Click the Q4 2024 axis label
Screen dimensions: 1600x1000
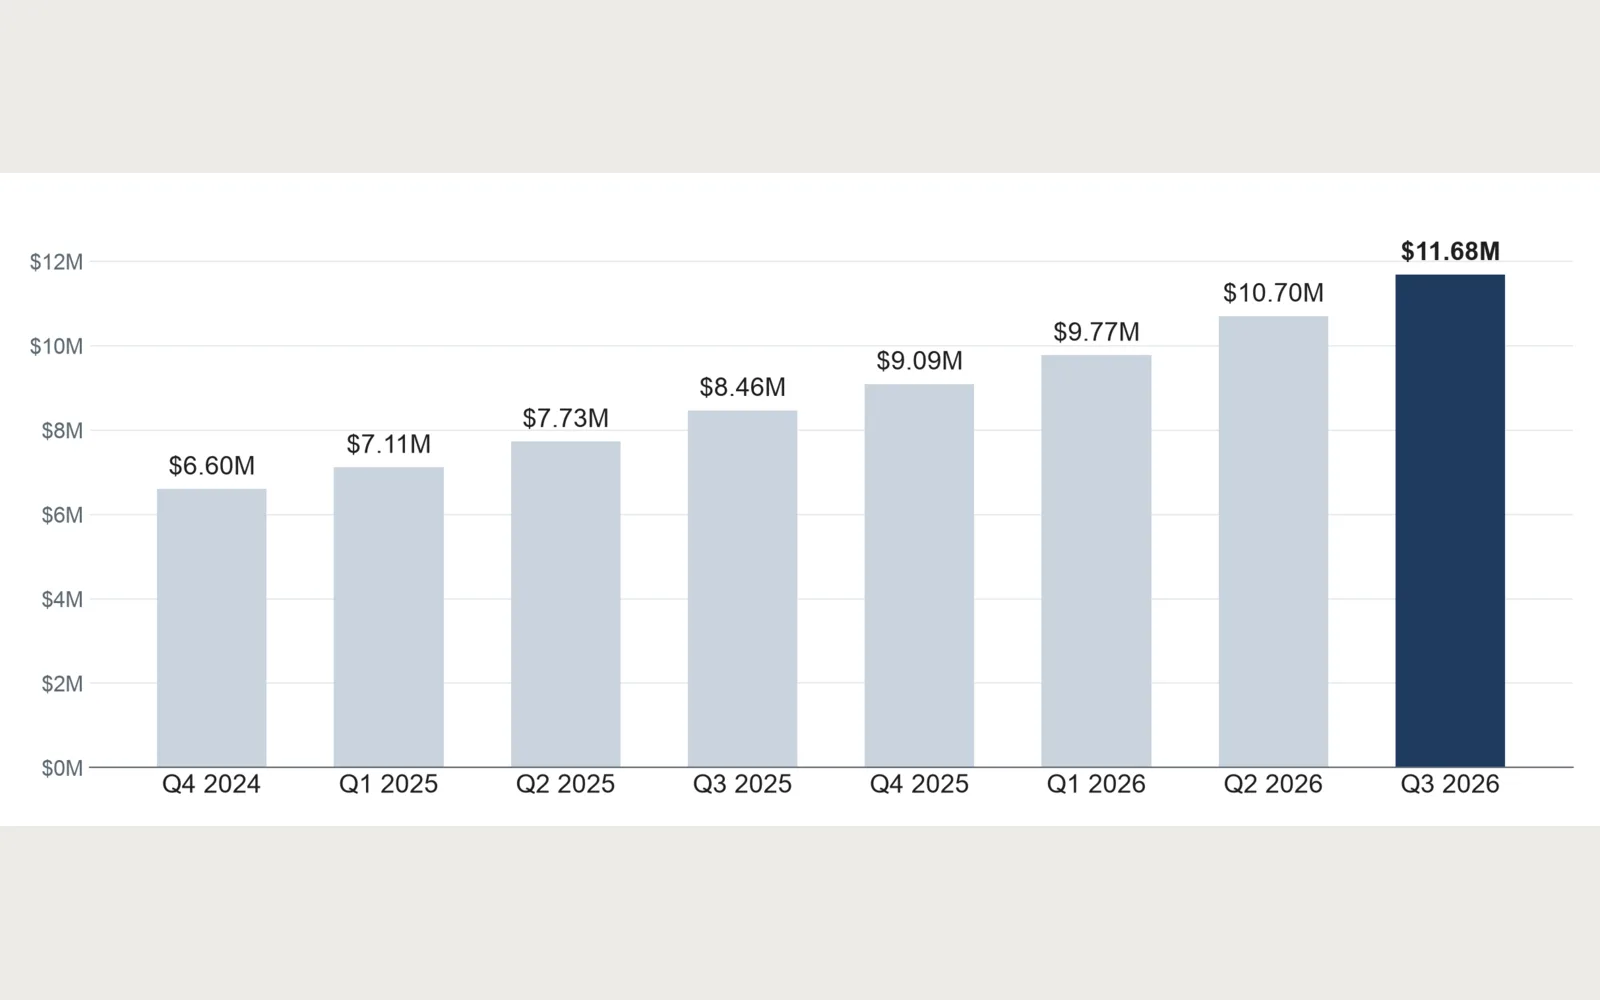pyautogui.click(x=212, y=784)
